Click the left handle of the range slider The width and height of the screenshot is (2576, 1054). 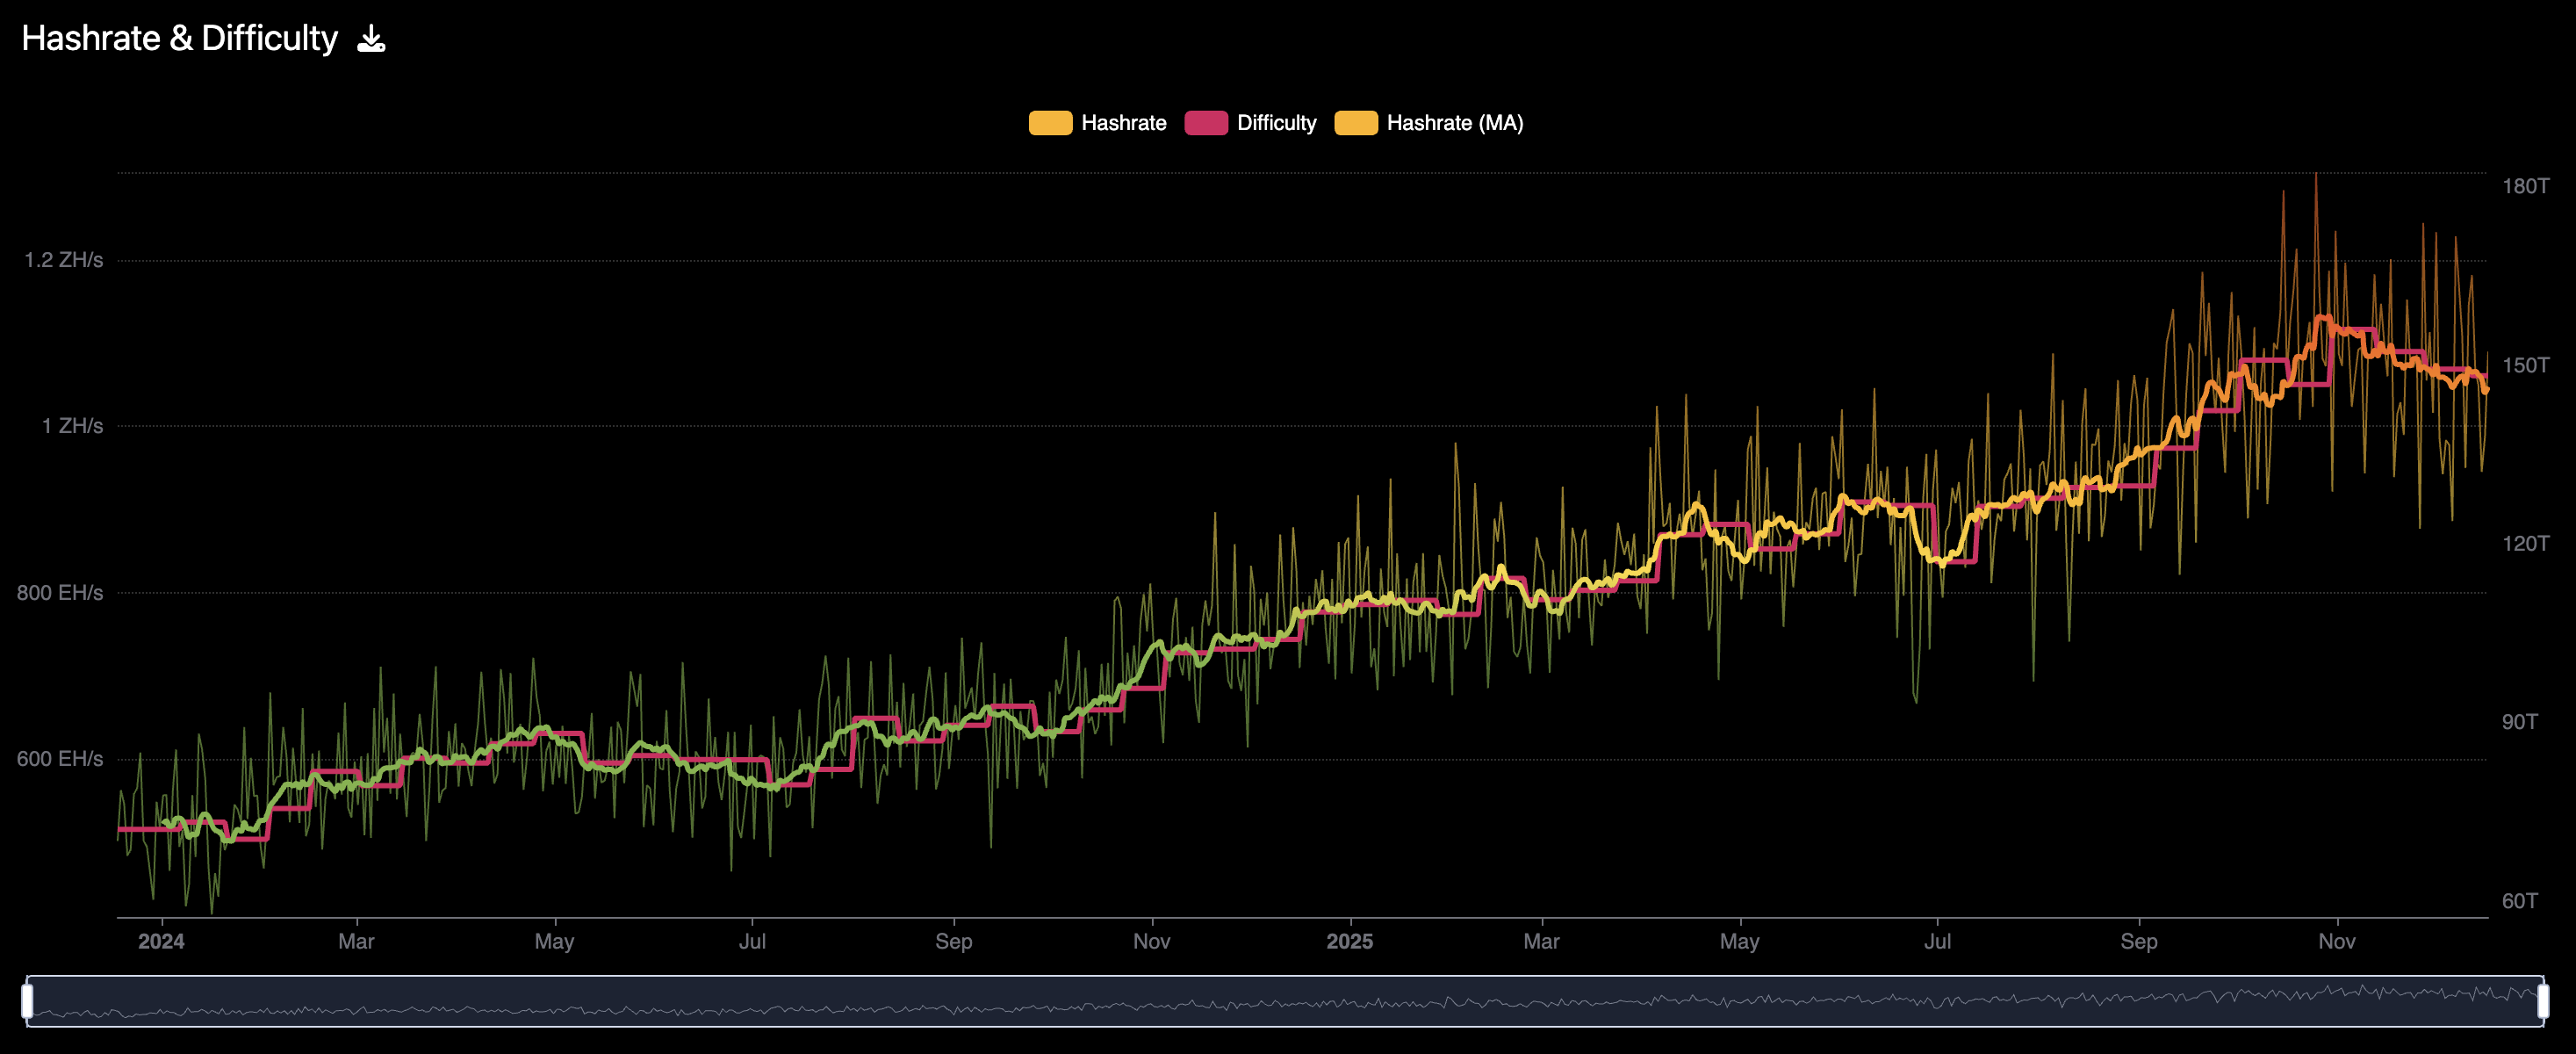pos(27,1000)
